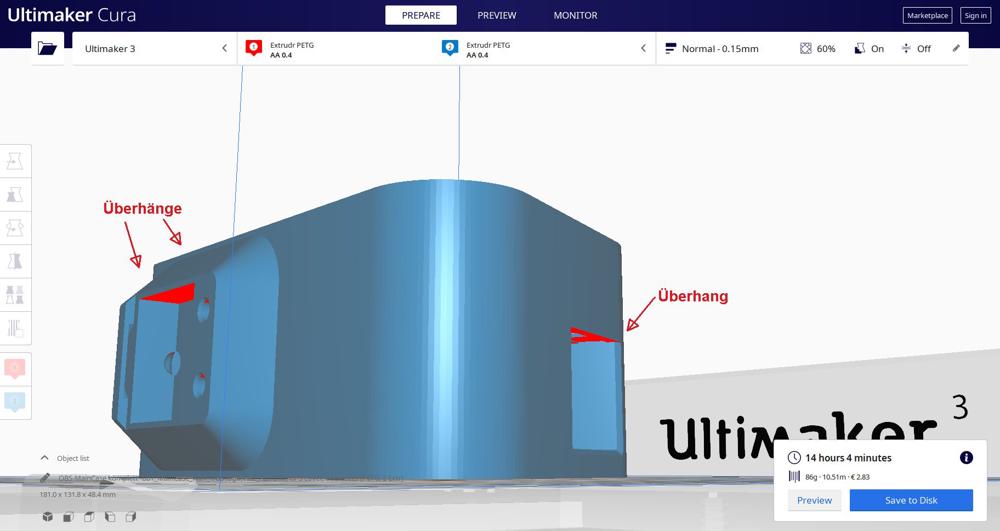
Task: Expand the material configuration selector arrow
Action: coord(643,48)
